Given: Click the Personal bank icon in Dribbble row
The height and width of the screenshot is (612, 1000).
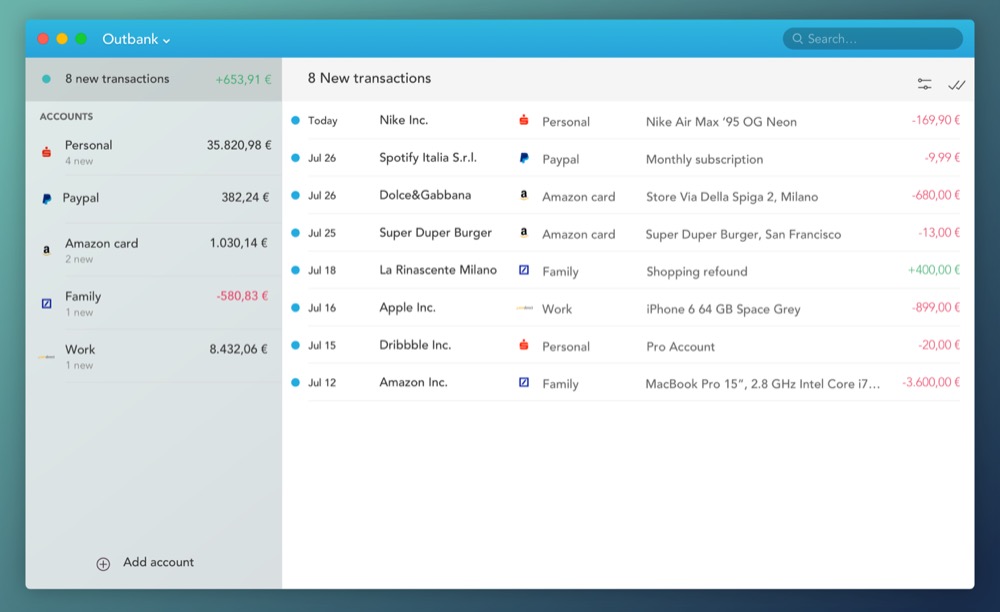Looking at the screenshot, I should [524, 345].
